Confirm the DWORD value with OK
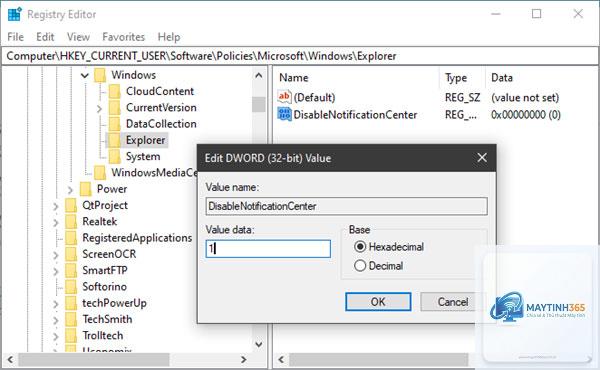Screen dimensions: 600x370 coord(378,302)
